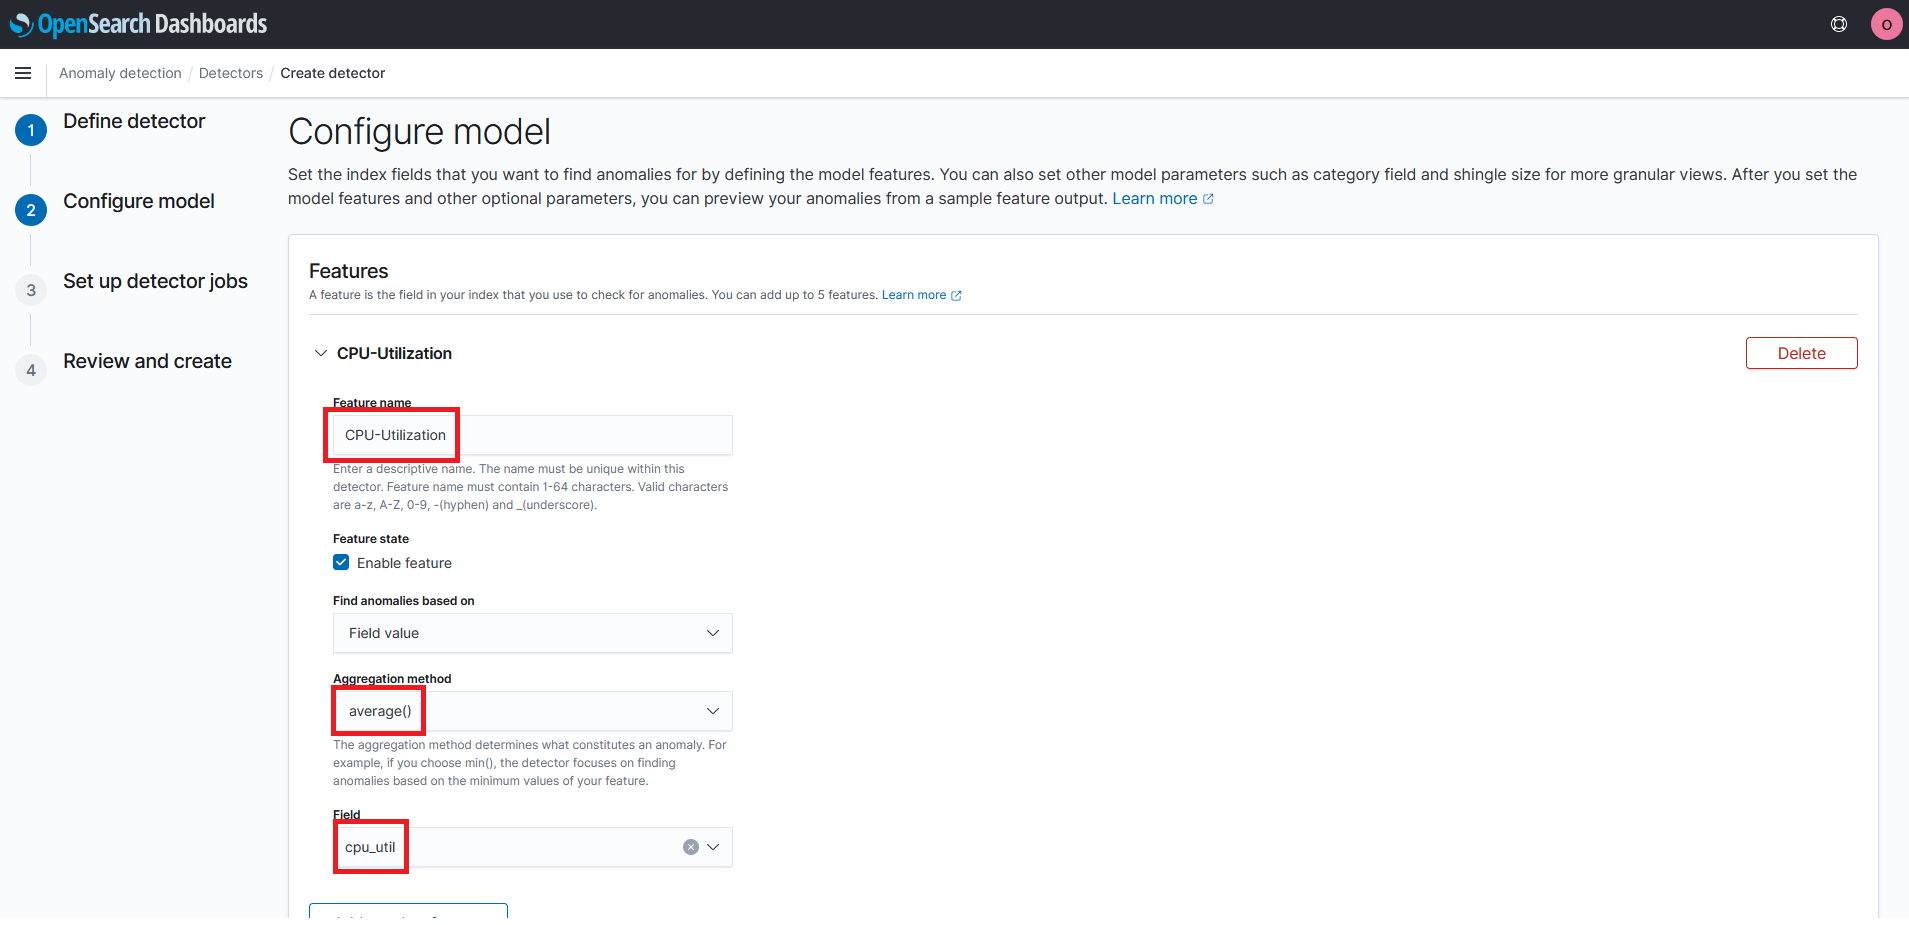1909x925 pixels.
Task: Open the help menu icon
Action: click(1838, 24)
